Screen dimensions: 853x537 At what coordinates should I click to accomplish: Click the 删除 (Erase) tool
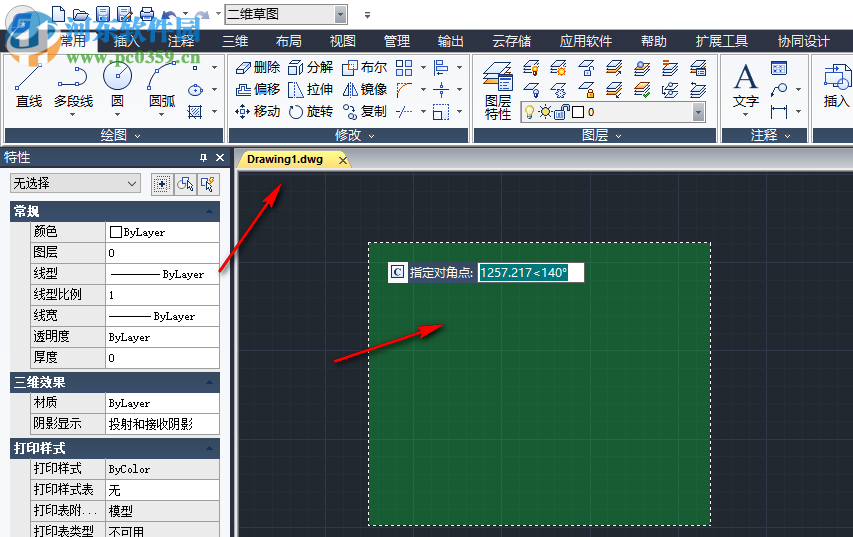point(257,67)
